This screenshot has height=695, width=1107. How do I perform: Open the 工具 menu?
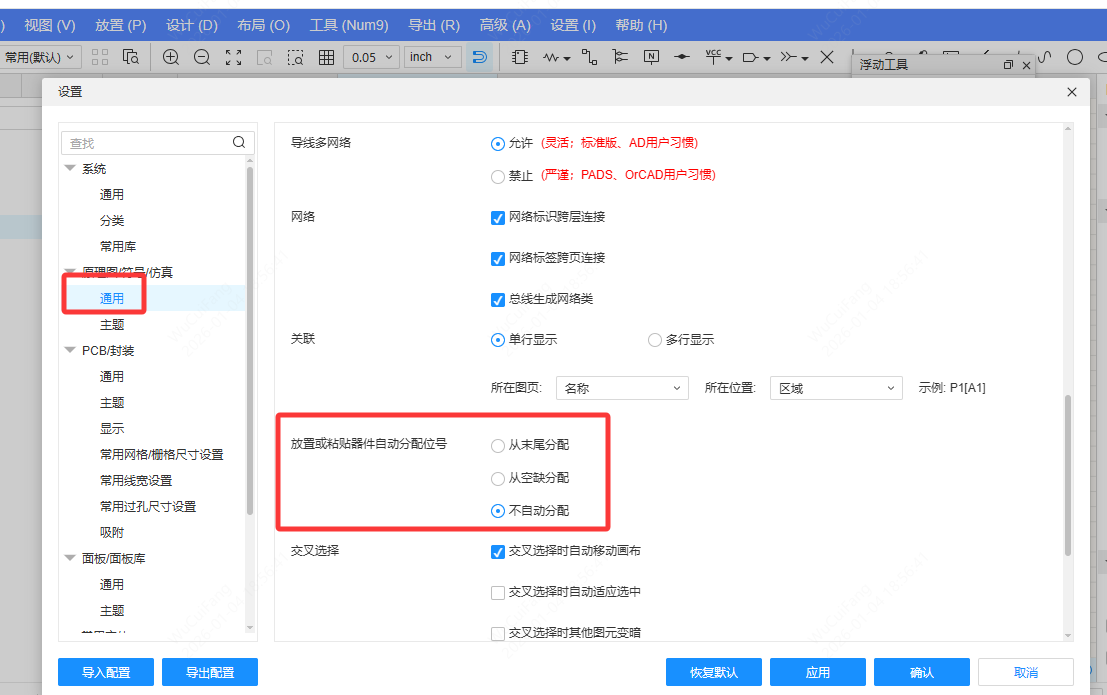point(349,24)
